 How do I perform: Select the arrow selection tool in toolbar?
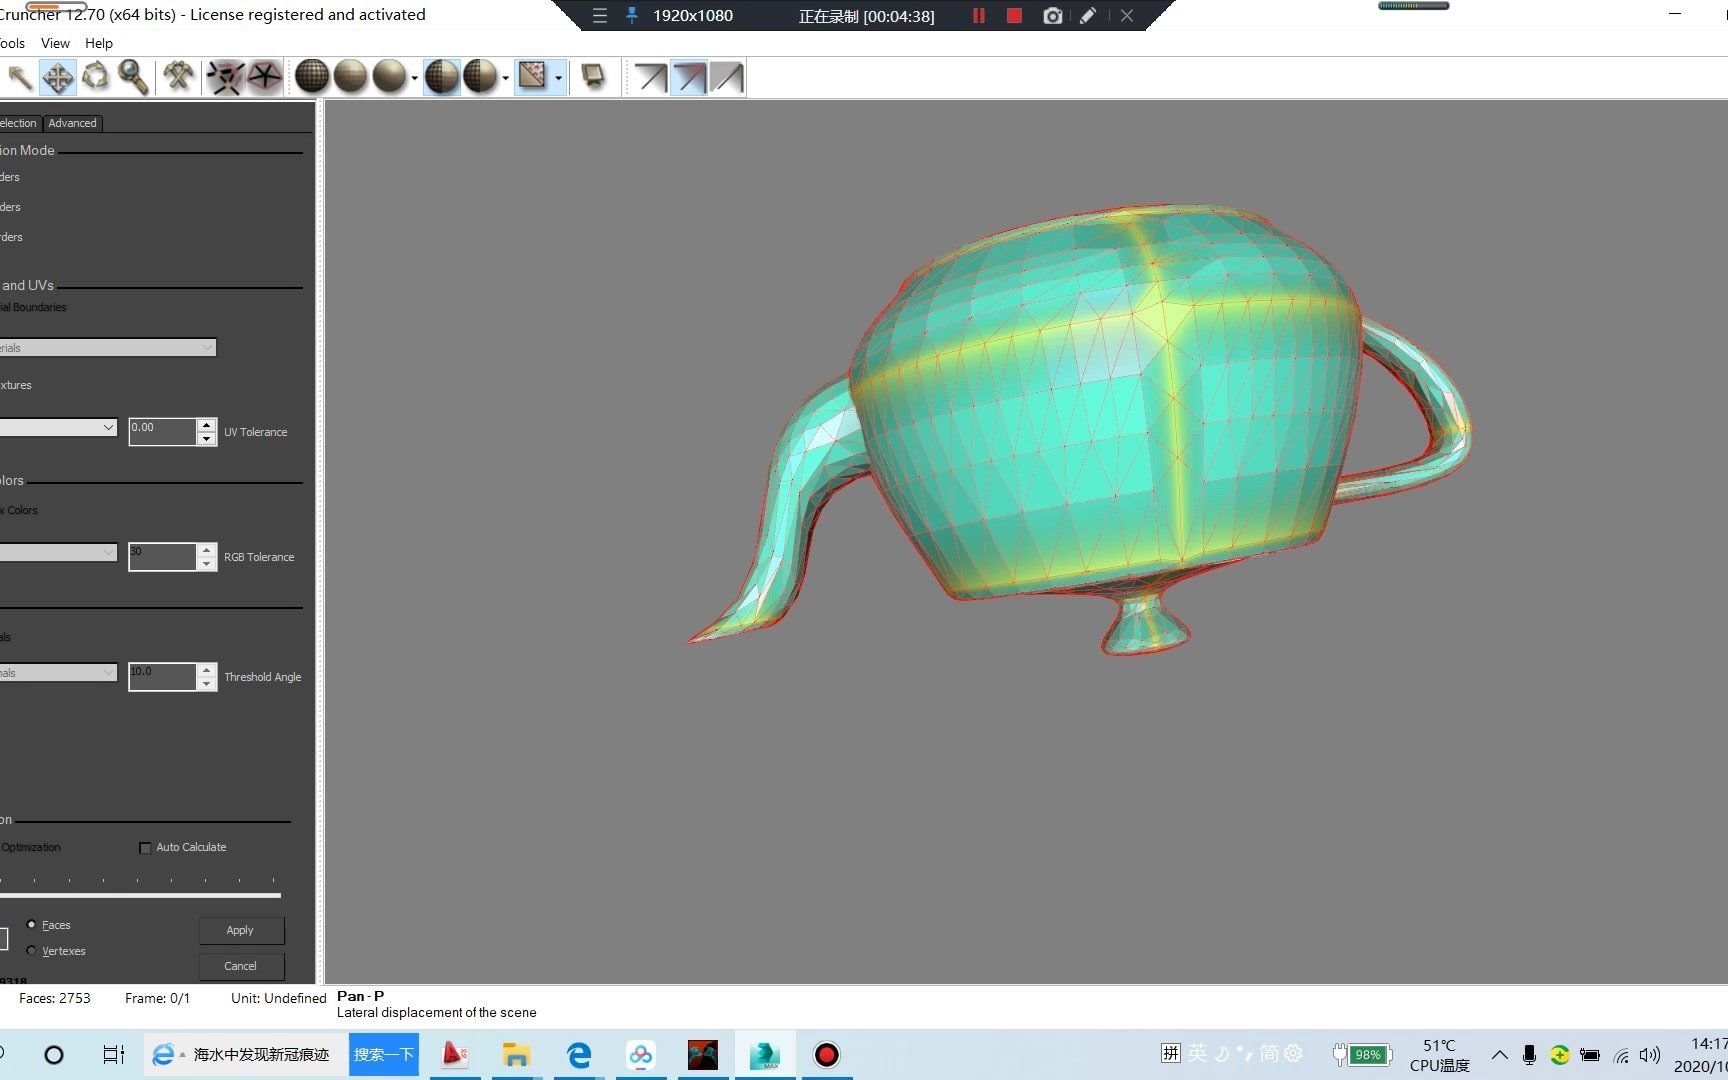pos(20,77)
